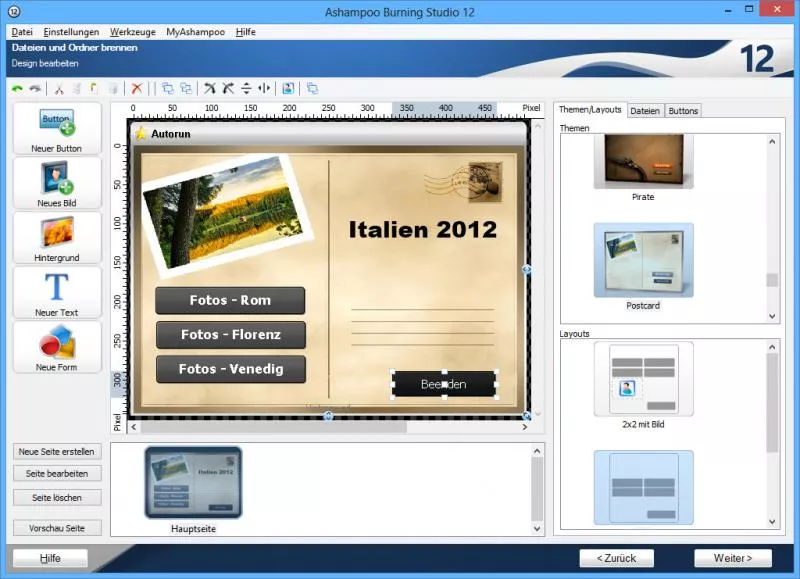
Task: Click the Hilfe button at bottom left
Action: pos(50,558)
